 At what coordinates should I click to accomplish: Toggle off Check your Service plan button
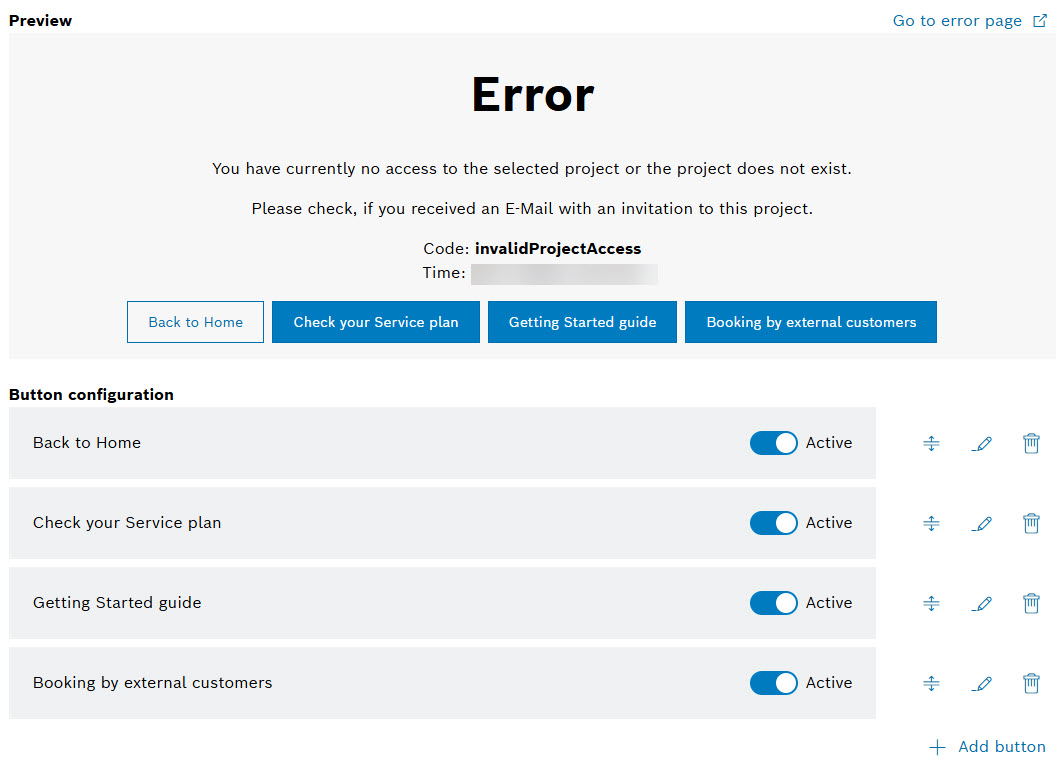point(773,523)
